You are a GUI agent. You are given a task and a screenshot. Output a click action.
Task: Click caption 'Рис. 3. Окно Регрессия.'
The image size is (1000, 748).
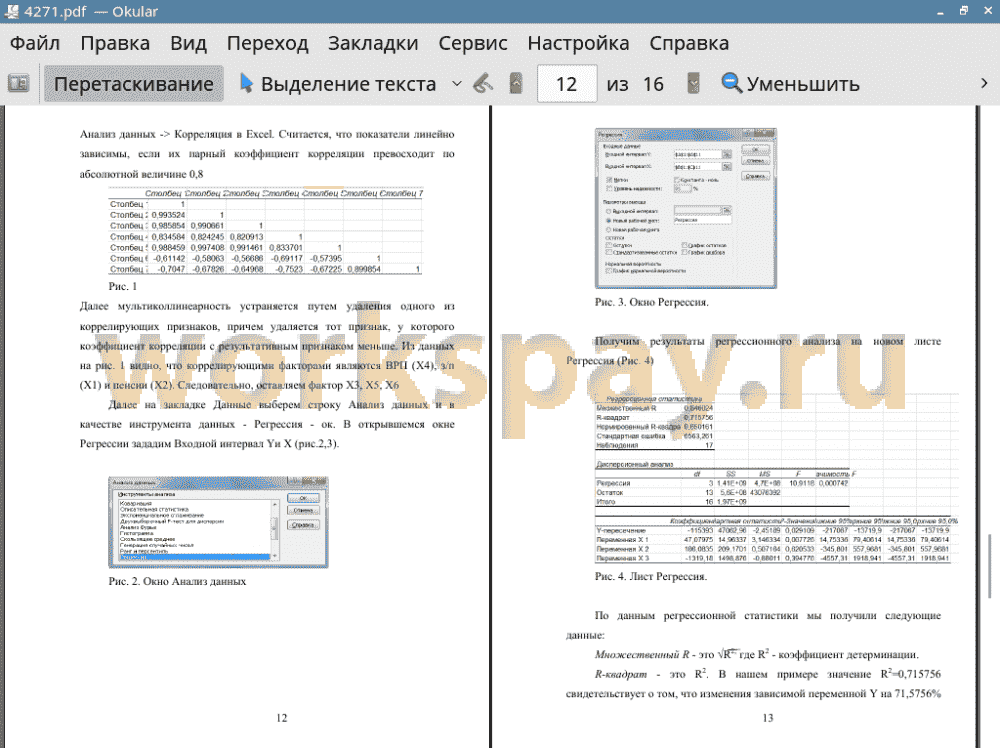[651, 302]
